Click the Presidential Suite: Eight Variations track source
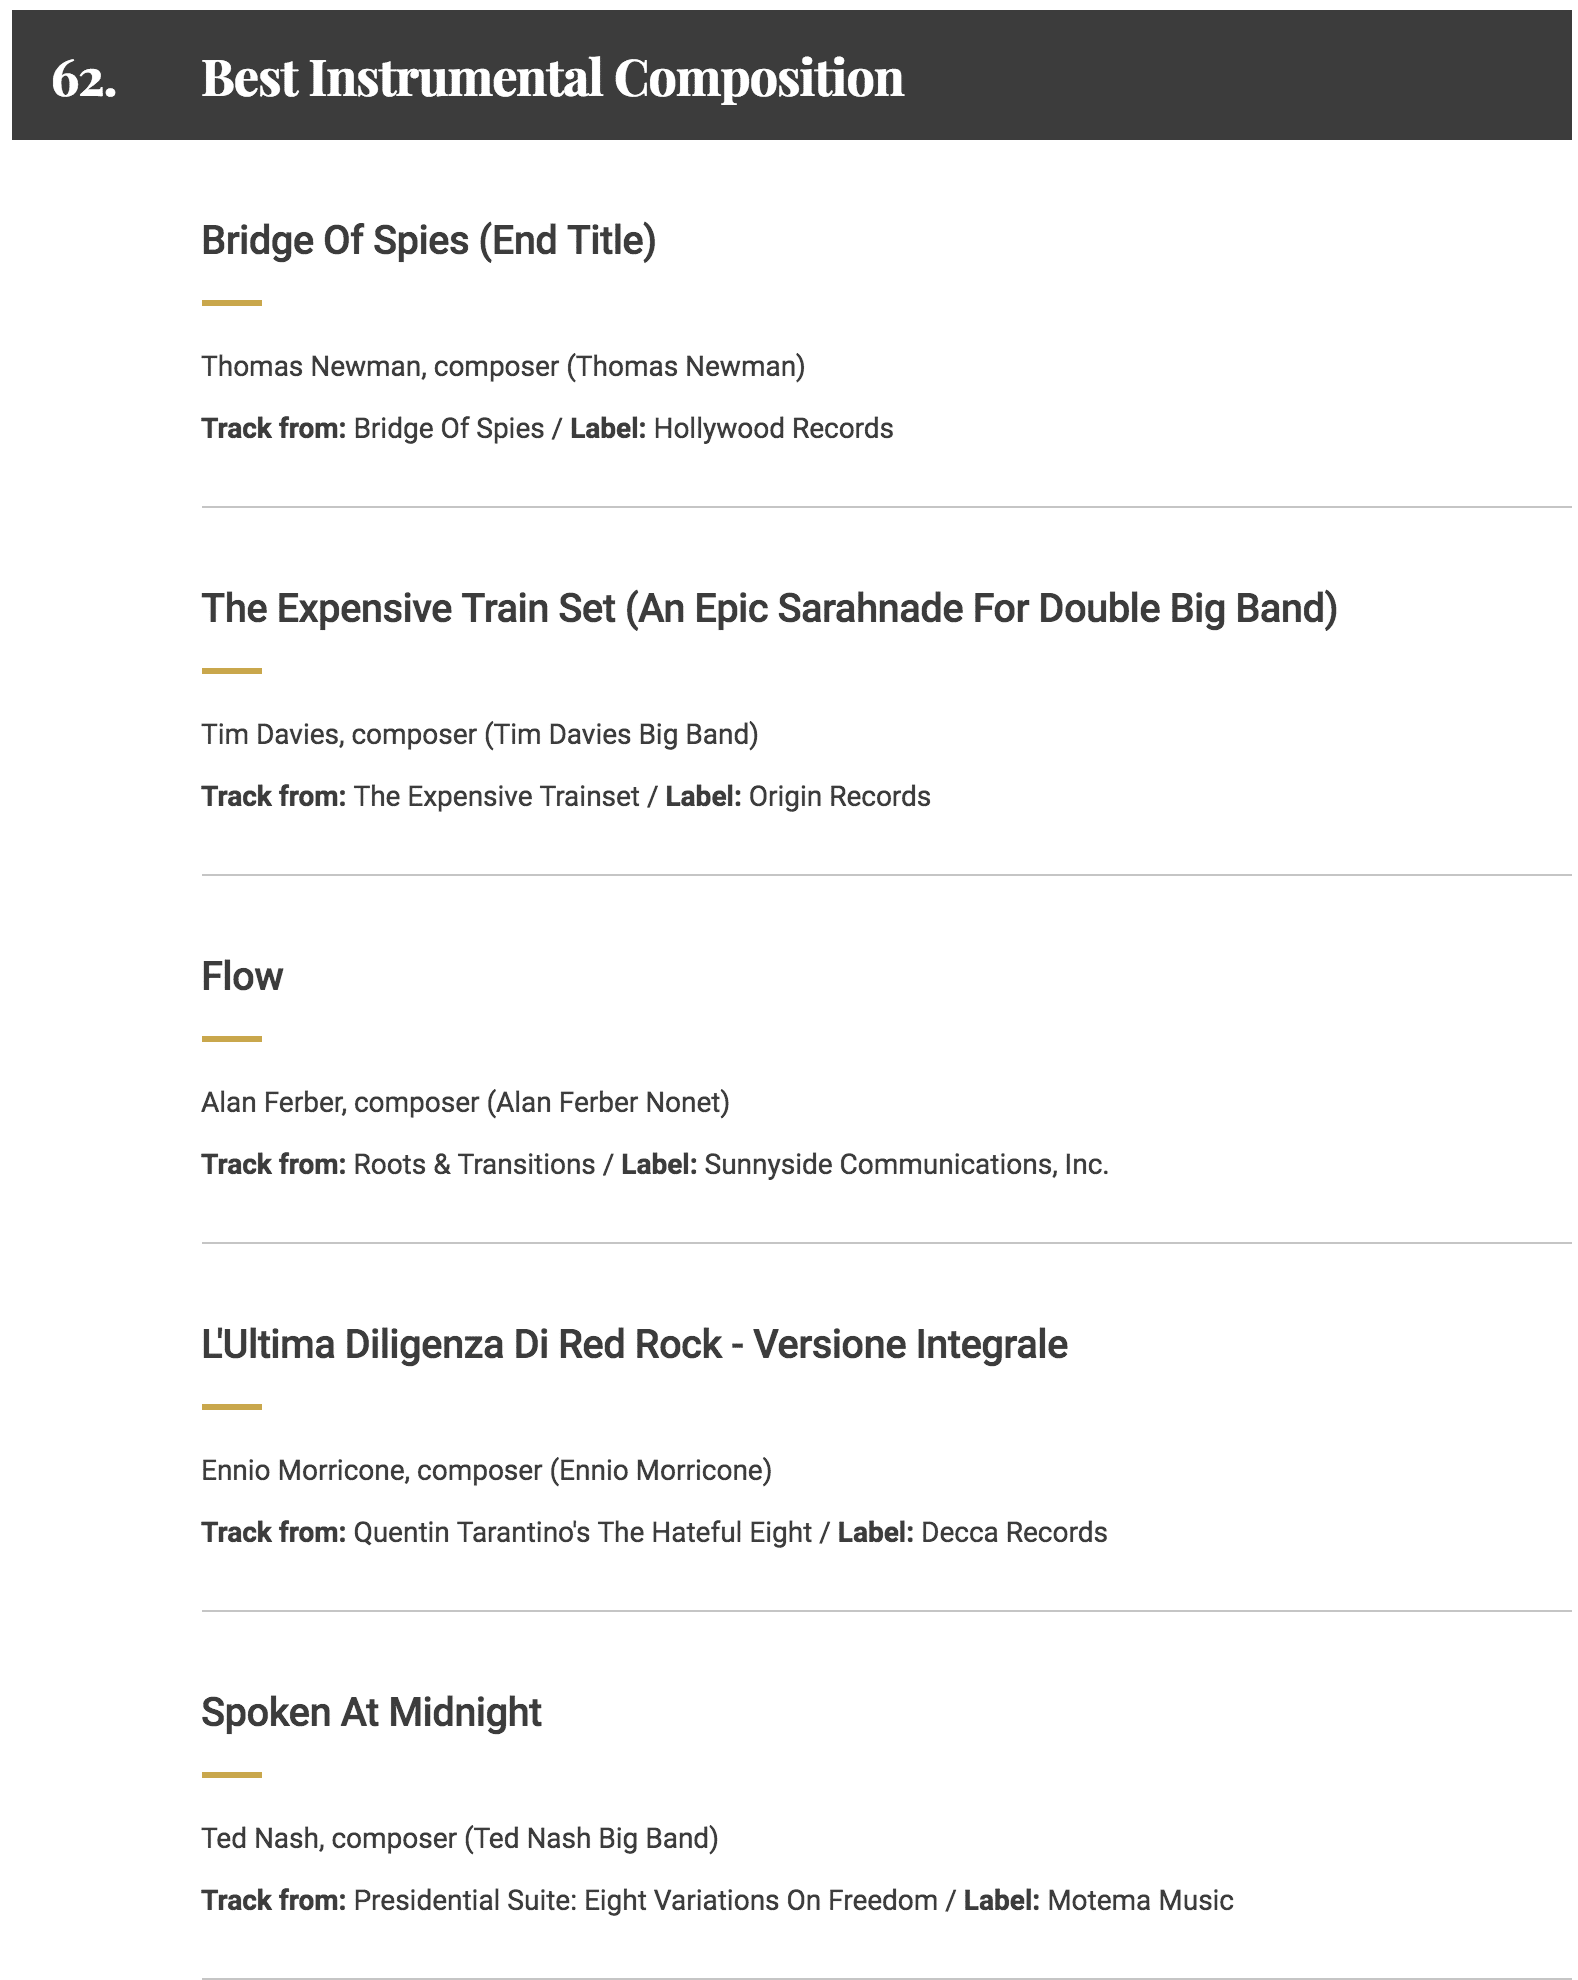The width and height of the screenshot is (1578, 1980). 645,1901
